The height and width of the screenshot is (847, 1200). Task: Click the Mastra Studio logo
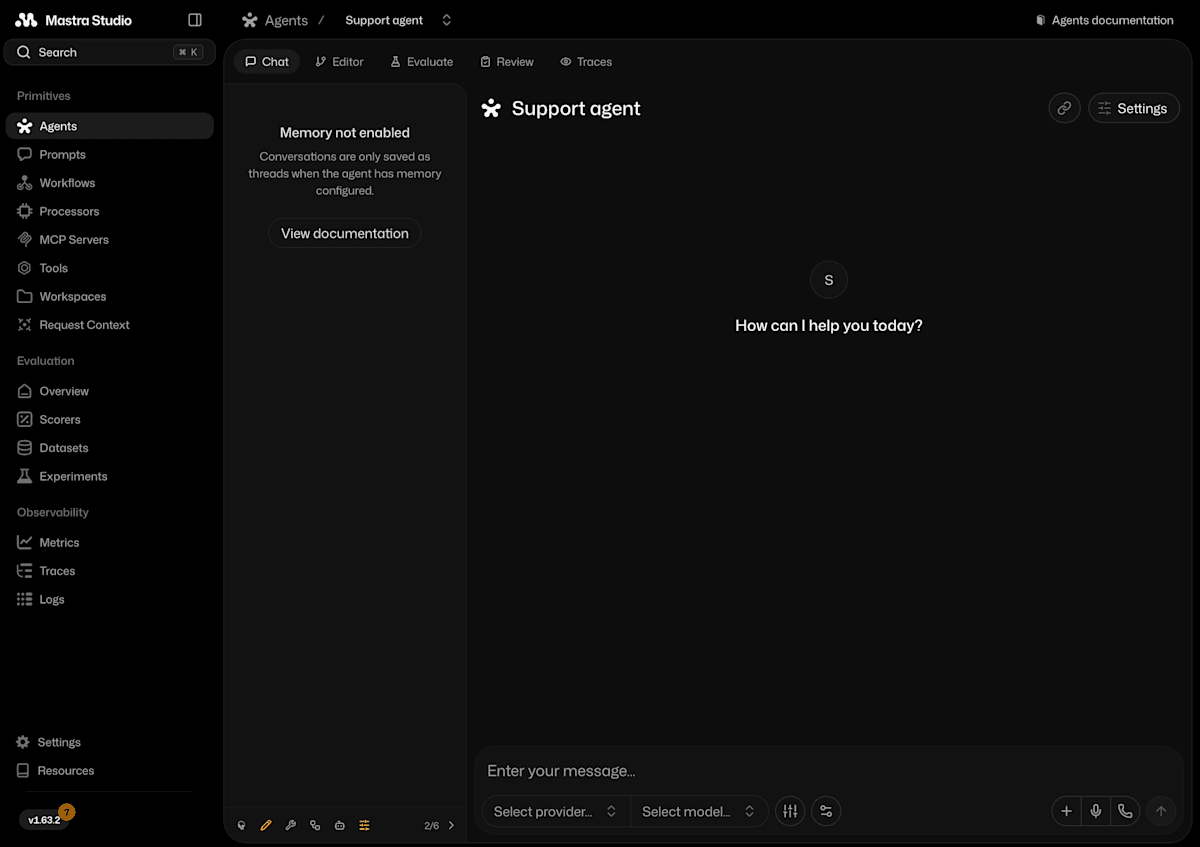pyautogui.click(x=73, y=20)
